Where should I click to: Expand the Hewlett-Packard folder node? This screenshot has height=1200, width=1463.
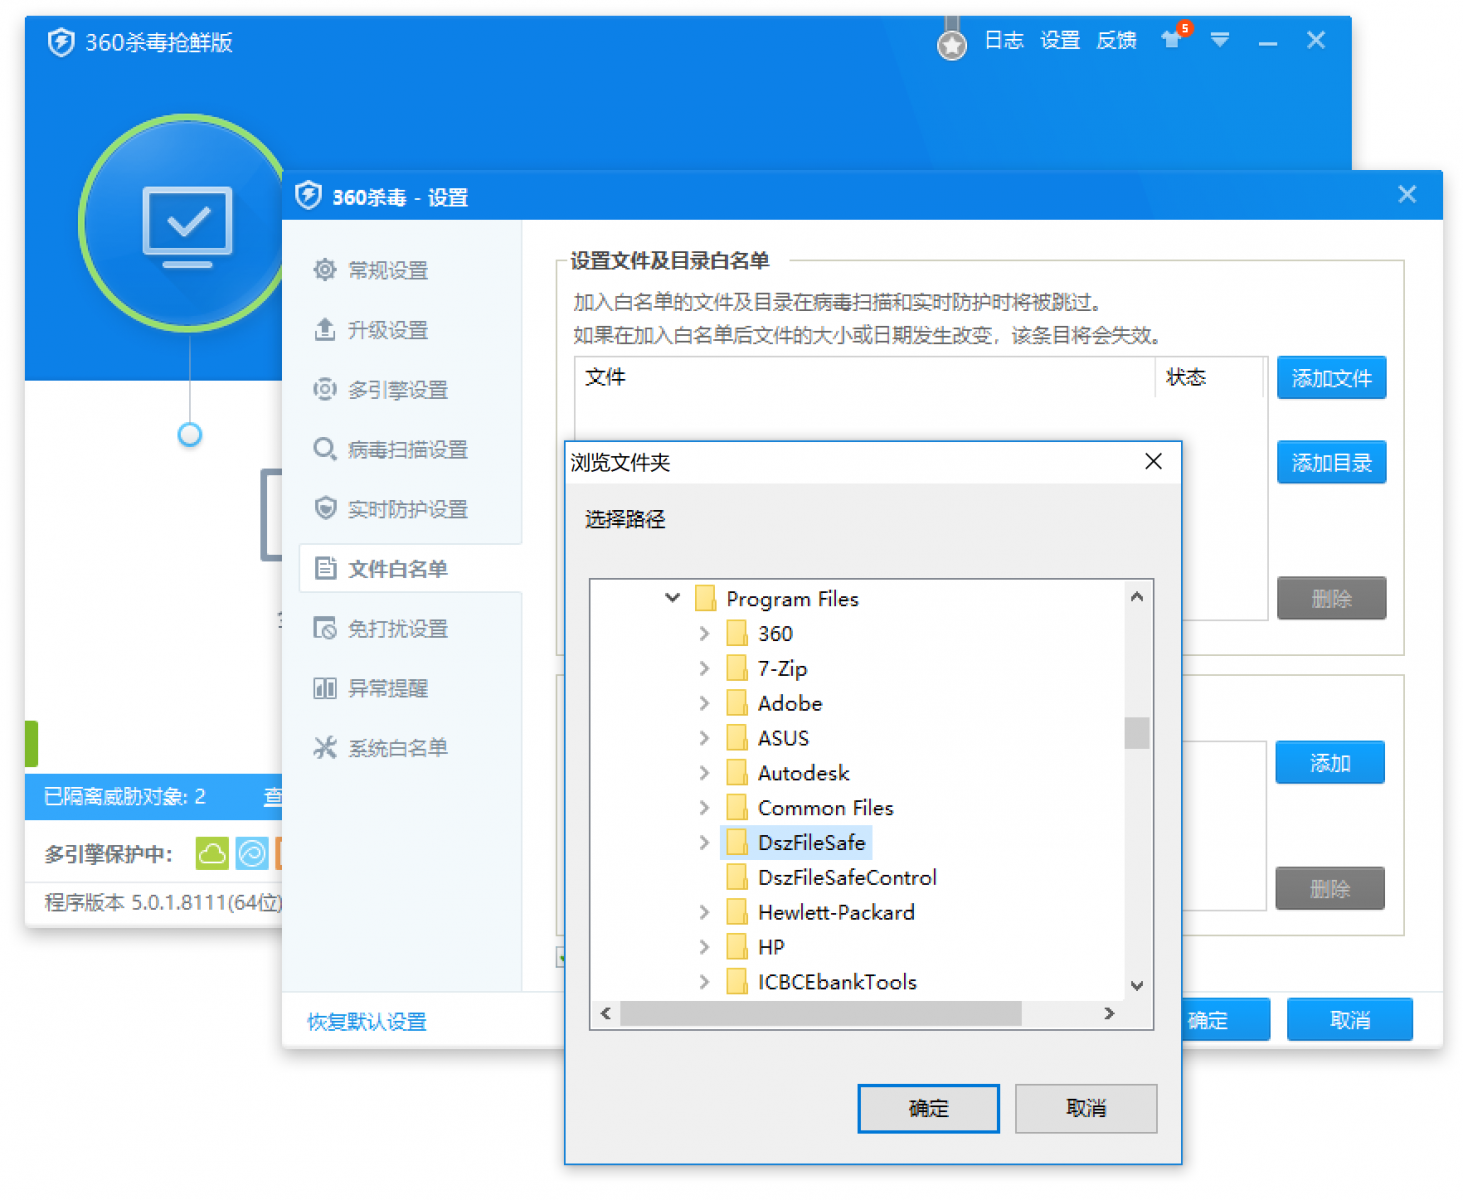coord(704,912)
